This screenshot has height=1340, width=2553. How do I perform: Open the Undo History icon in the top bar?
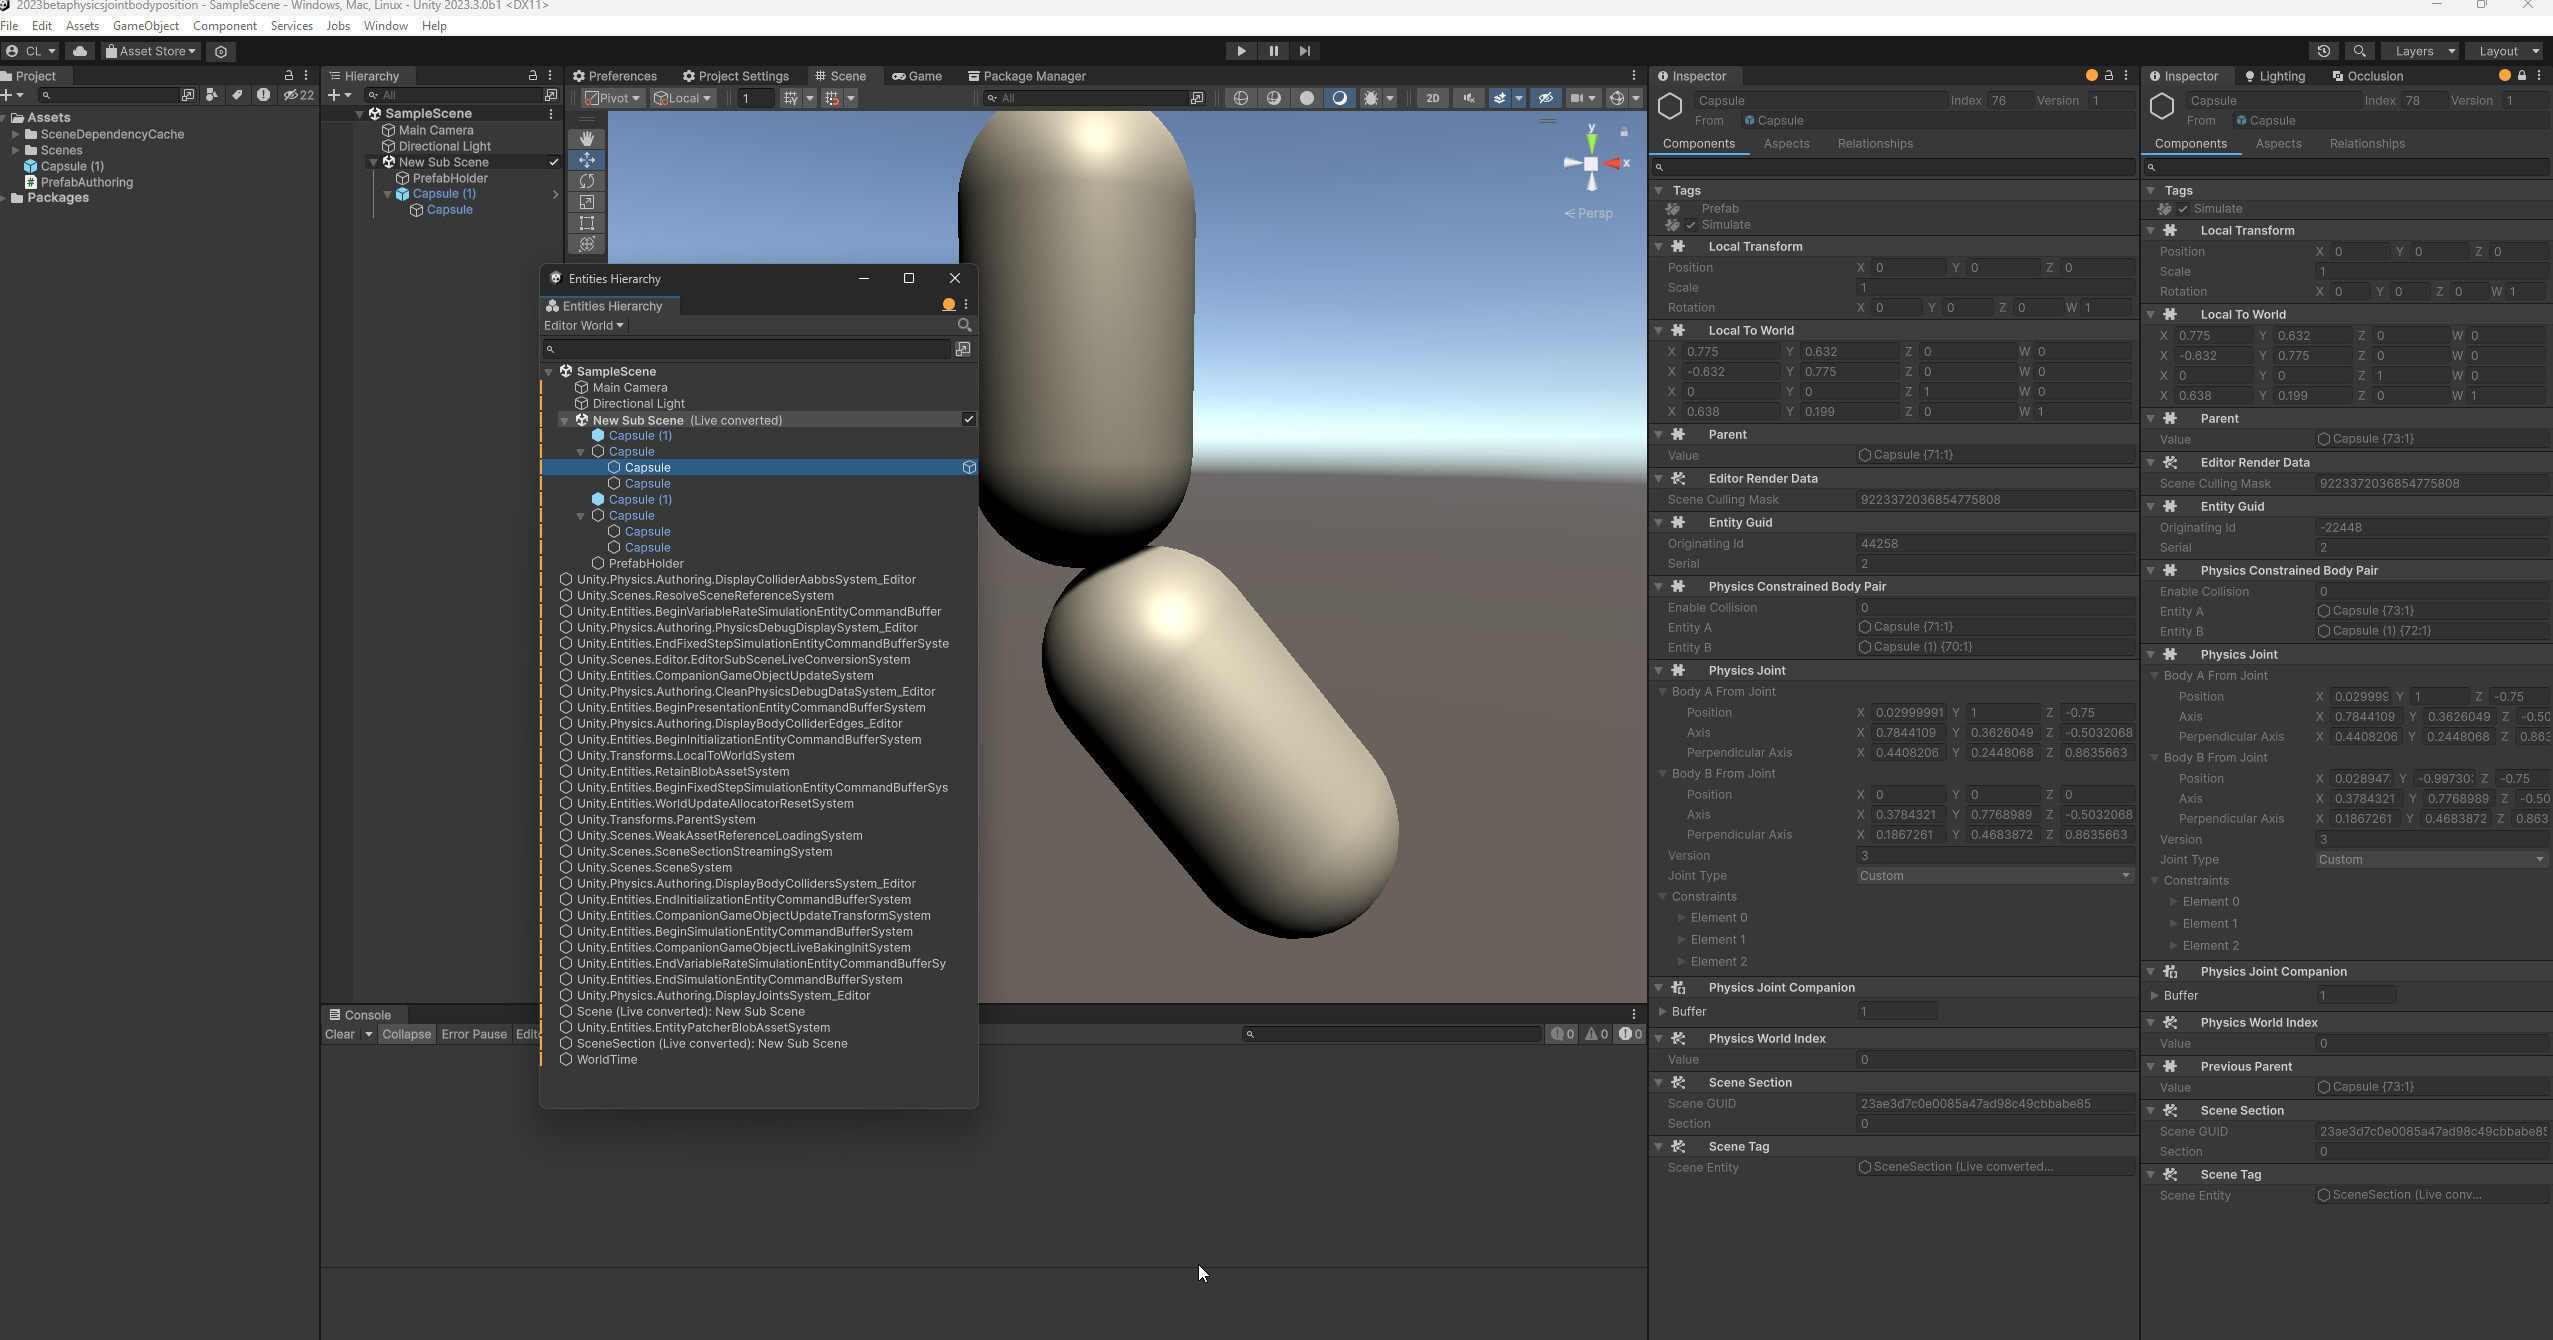pos(2325,50)
